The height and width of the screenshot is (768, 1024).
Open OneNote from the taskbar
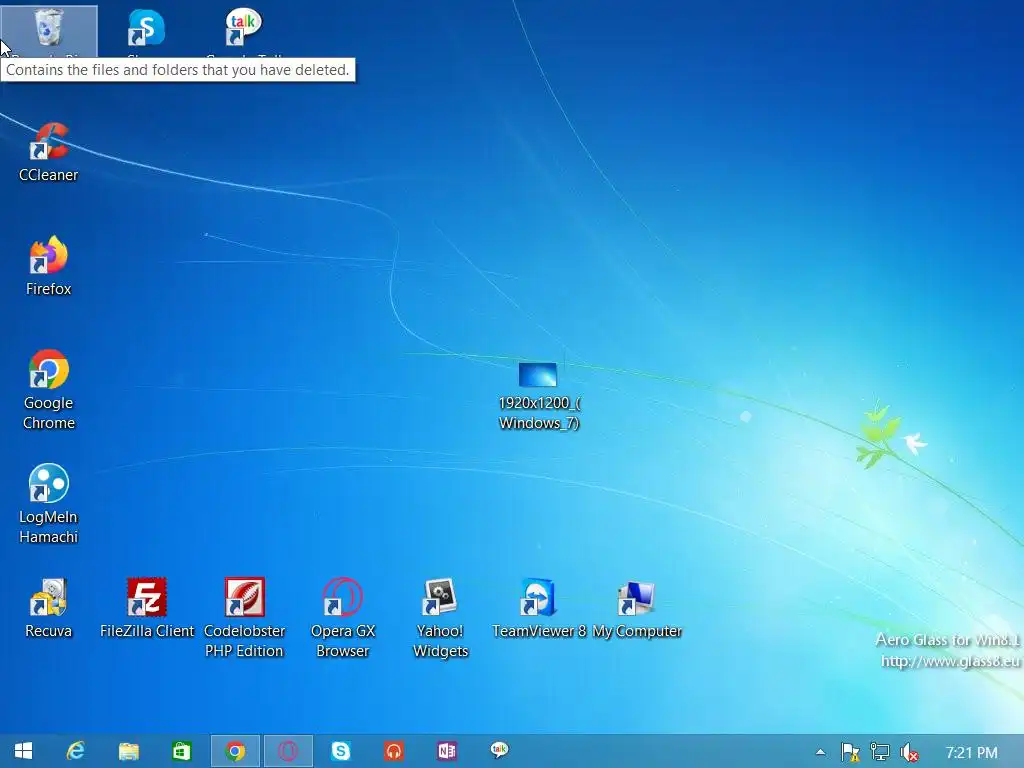click(x=447, y=751)
